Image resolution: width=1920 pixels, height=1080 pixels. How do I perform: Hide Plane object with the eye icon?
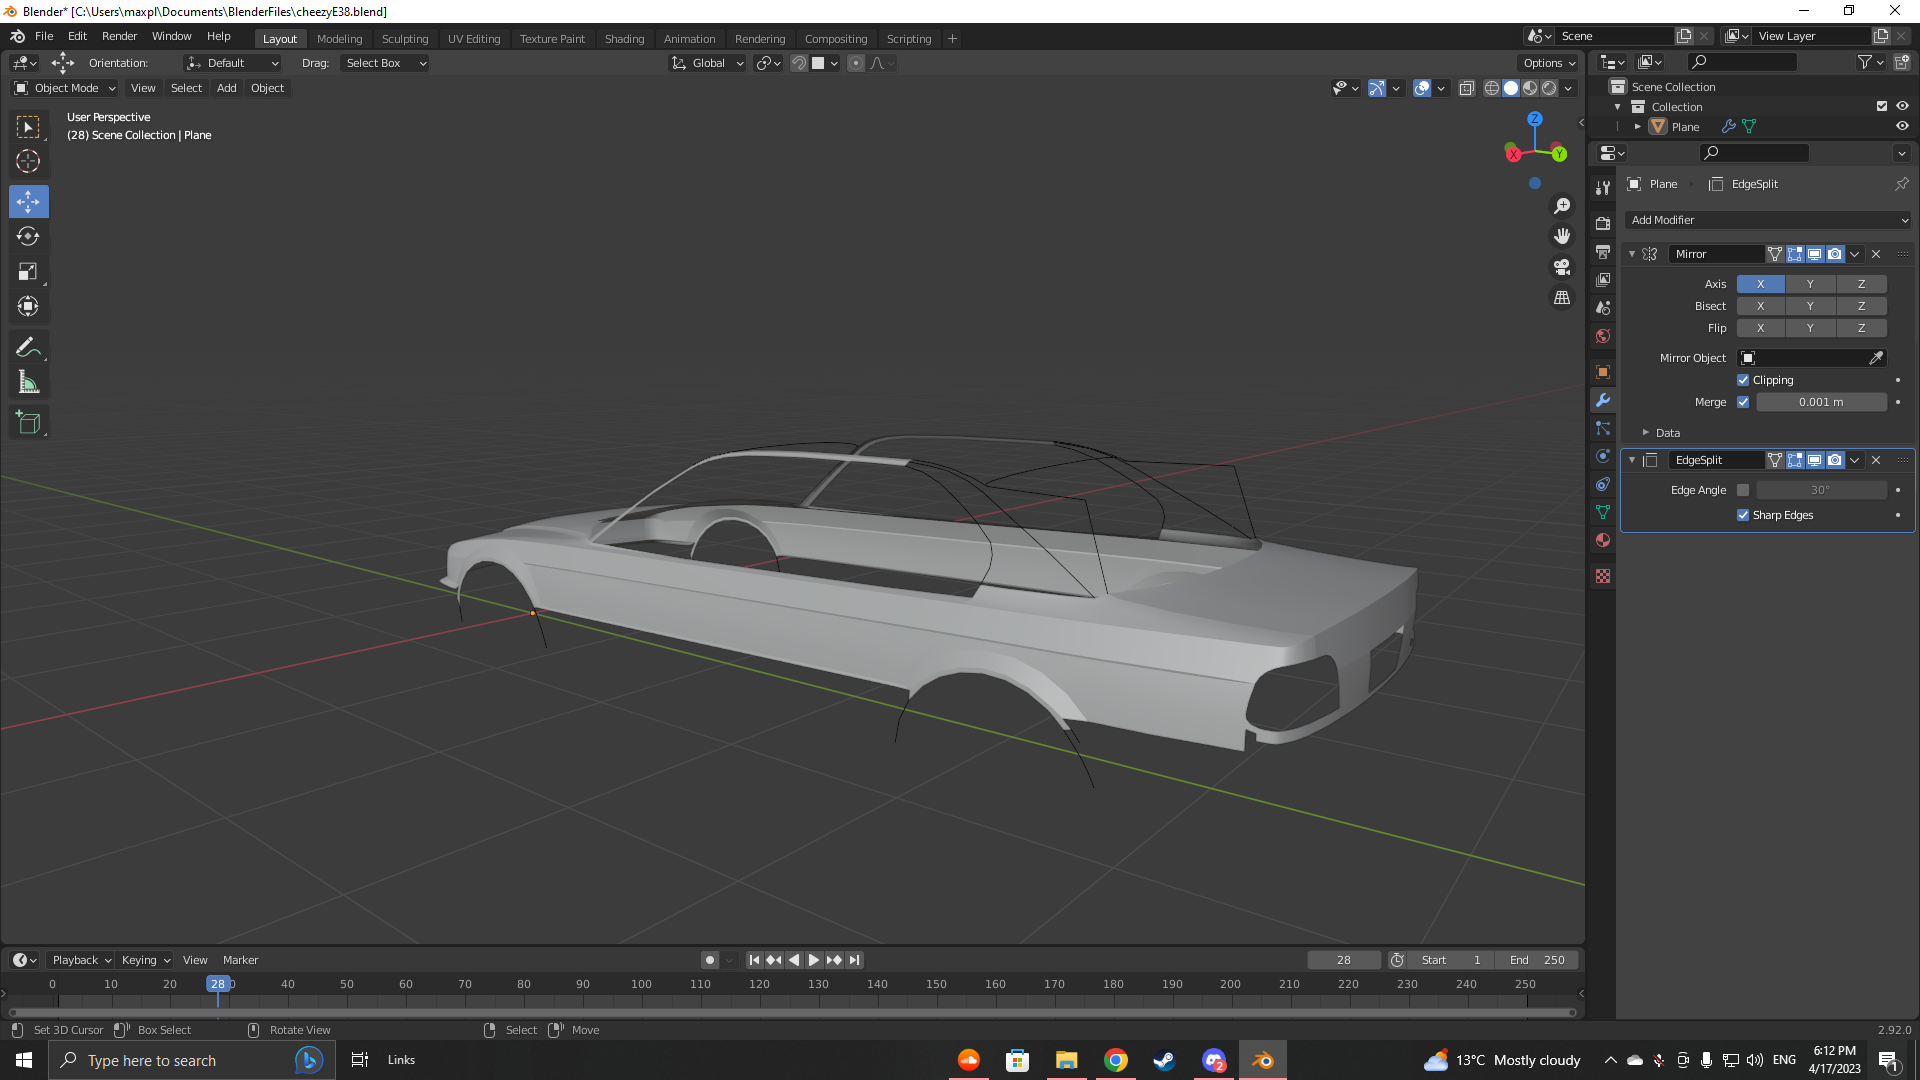point(1902,127)
